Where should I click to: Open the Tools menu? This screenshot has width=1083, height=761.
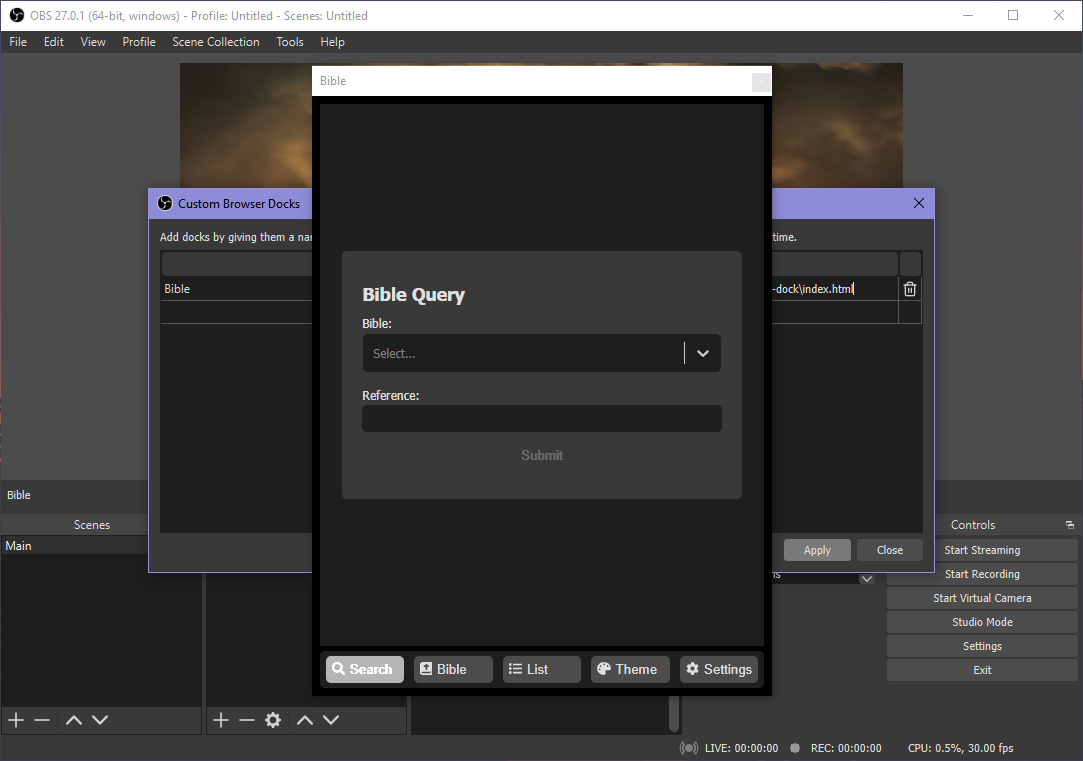click(289, 41)
